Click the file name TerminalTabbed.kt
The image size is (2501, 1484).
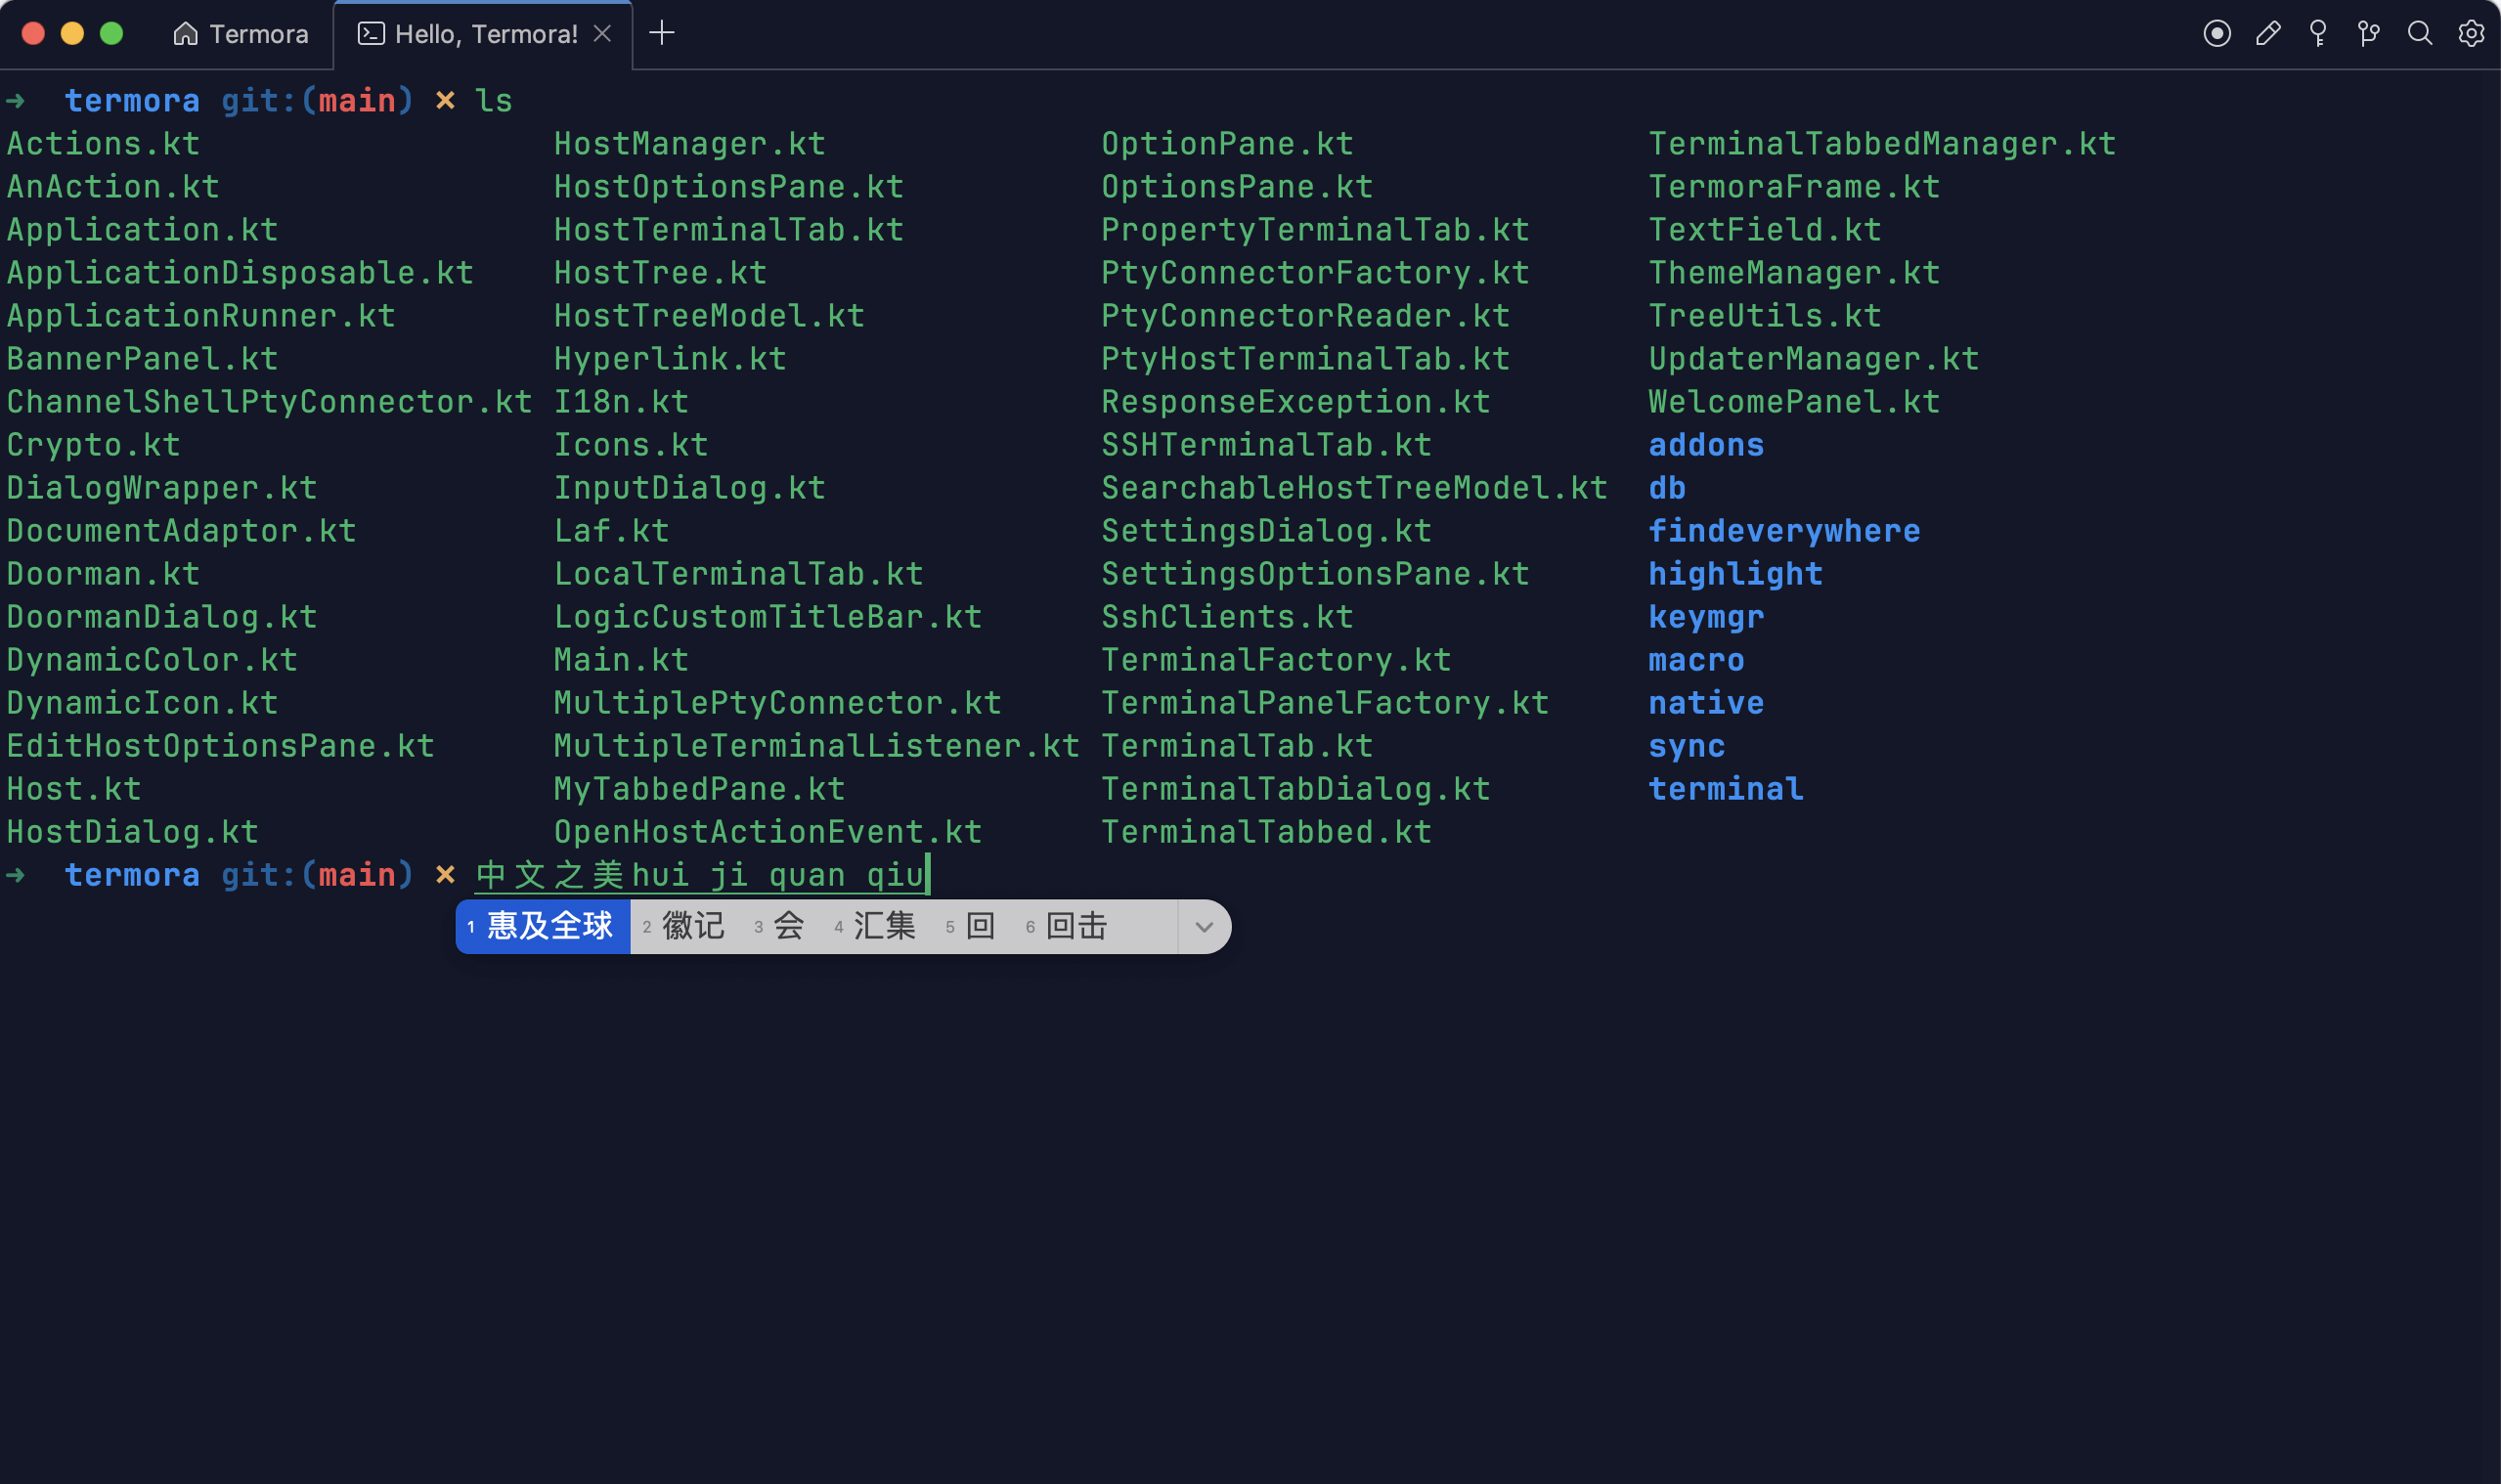point(1267,832)
